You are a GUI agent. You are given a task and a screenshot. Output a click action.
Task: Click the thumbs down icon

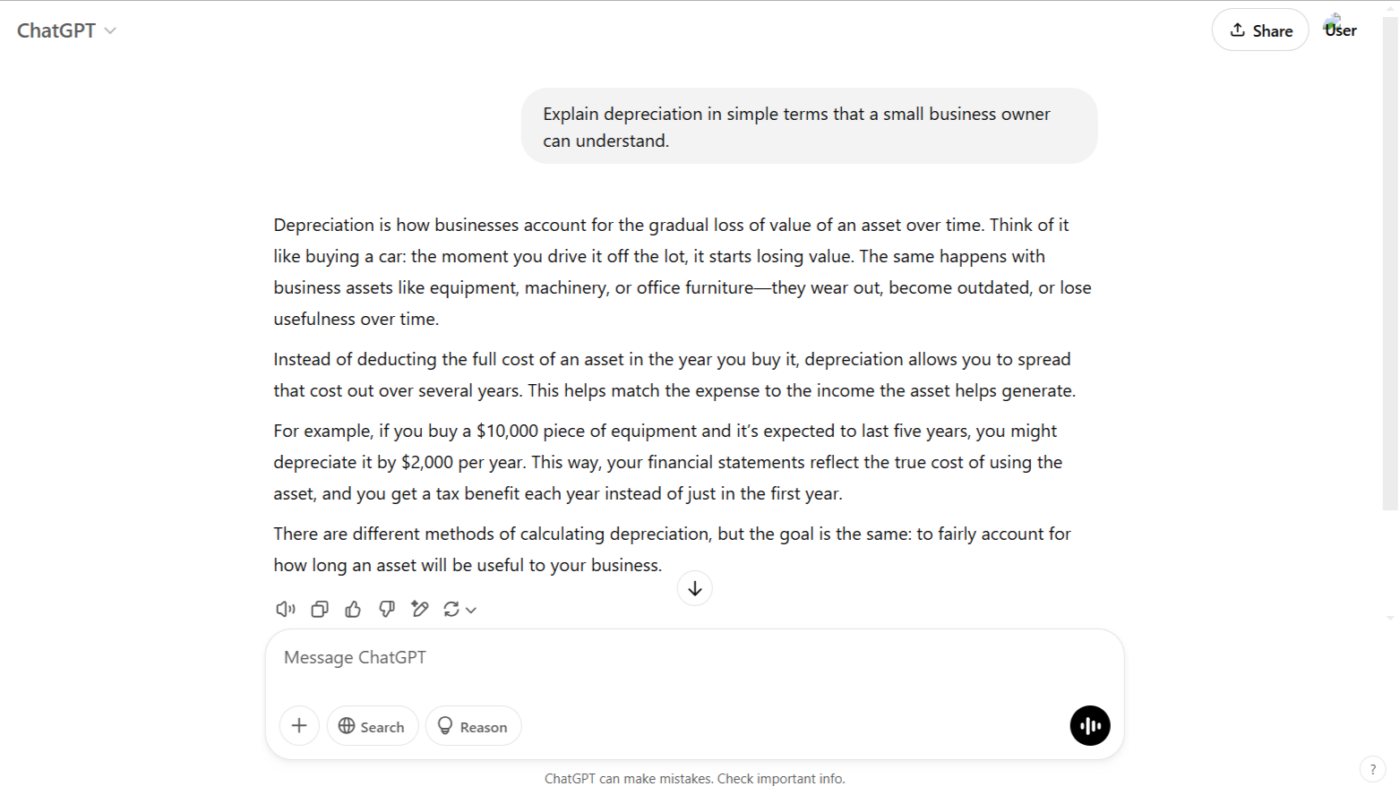point(387,609)
